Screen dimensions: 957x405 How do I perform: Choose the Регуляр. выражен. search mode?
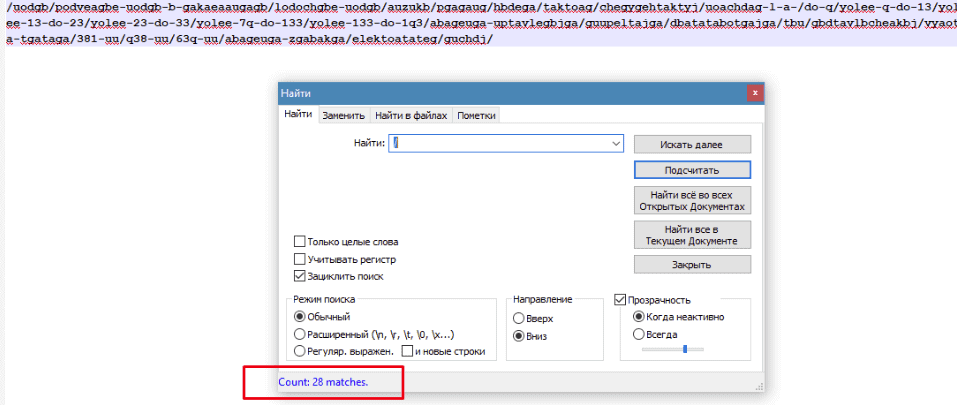pos(299,351)
